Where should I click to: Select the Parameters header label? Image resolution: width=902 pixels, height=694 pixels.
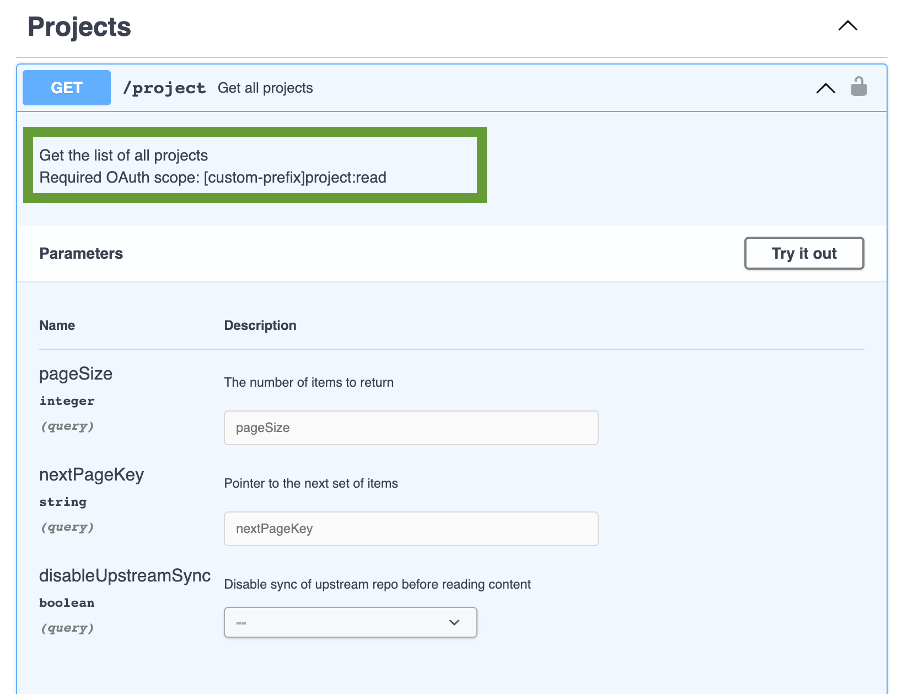tap(80, 253)
